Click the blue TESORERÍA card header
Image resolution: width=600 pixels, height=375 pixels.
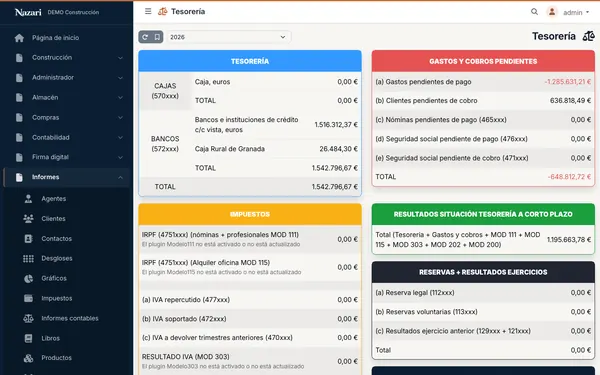point(250,61)
